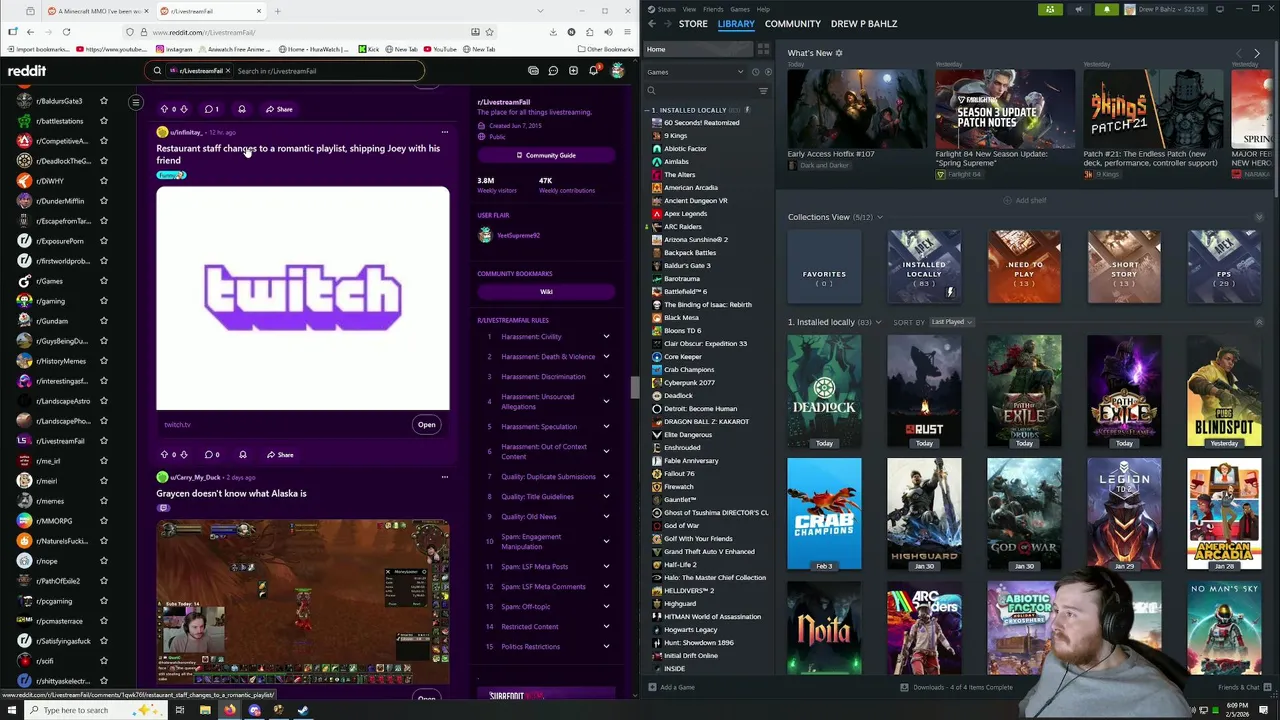Open Steam announcements megaphone icon
This screenshot has width=1280, height=720.
(1078, 9)
